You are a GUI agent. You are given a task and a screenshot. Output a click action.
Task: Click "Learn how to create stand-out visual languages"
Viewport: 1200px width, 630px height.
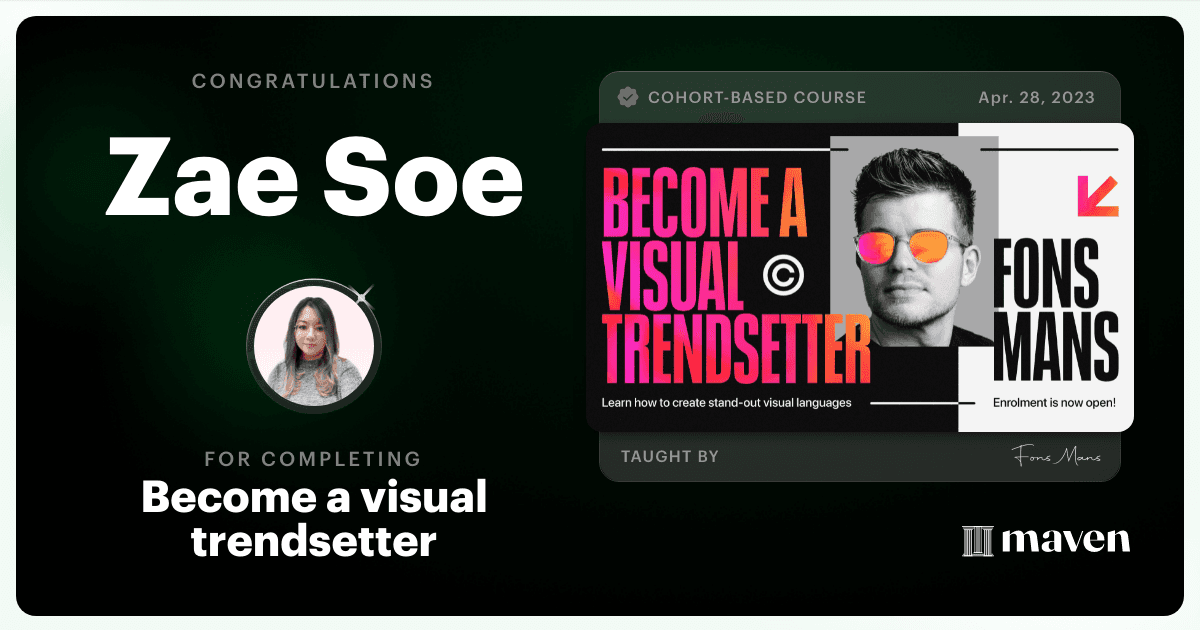(726, 403)
